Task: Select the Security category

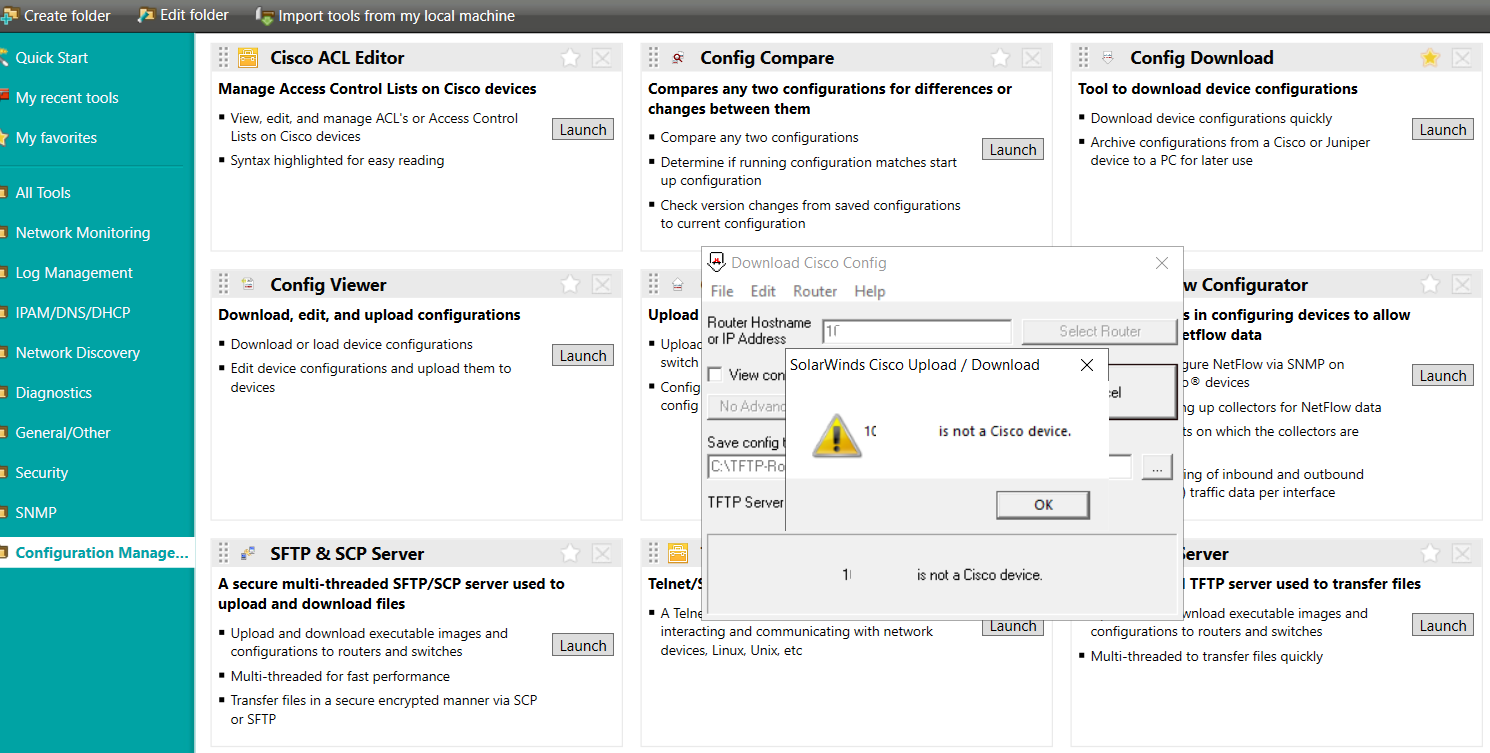Action: 42,473
